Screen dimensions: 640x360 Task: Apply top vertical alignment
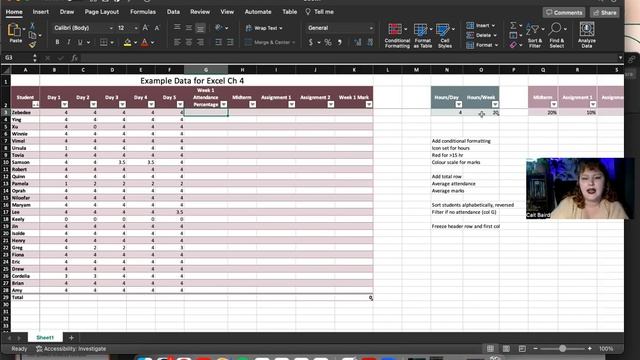[177, 28]
